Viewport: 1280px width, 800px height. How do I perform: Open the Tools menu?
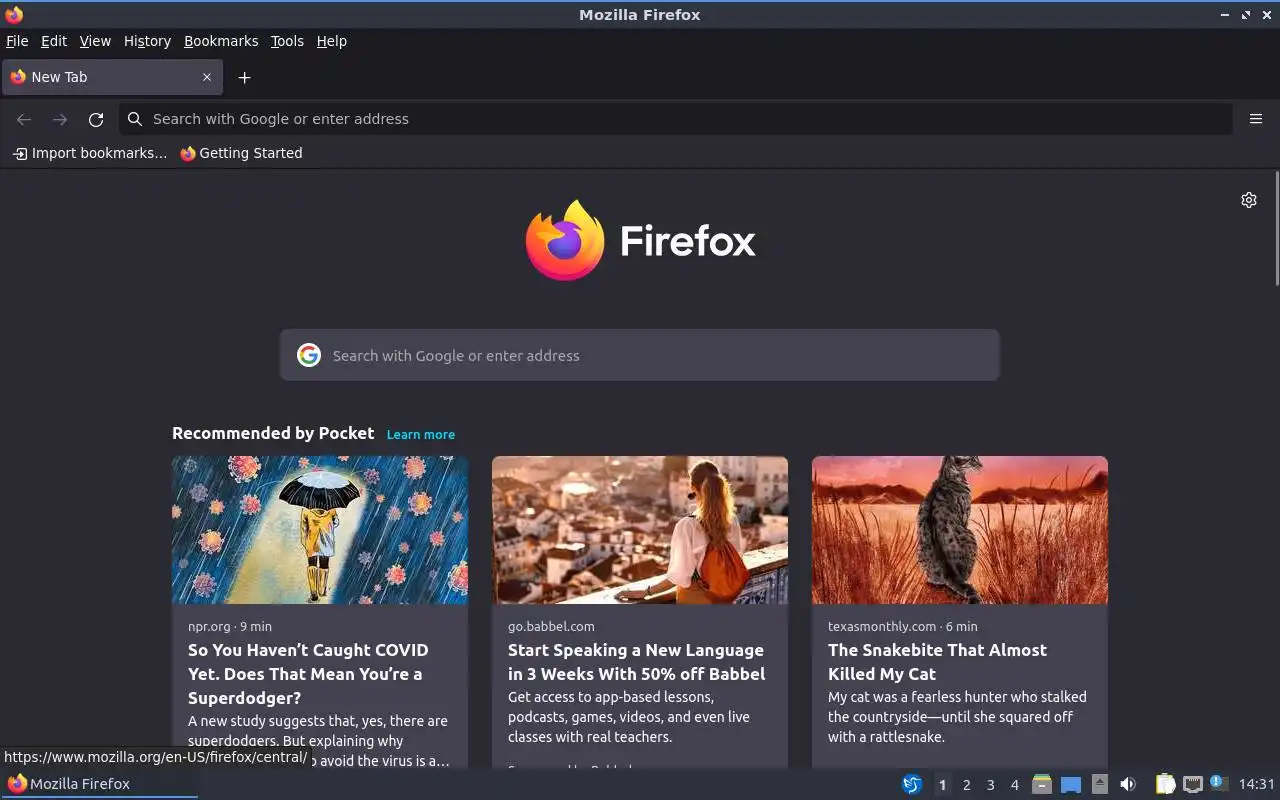tap(287, 41)
